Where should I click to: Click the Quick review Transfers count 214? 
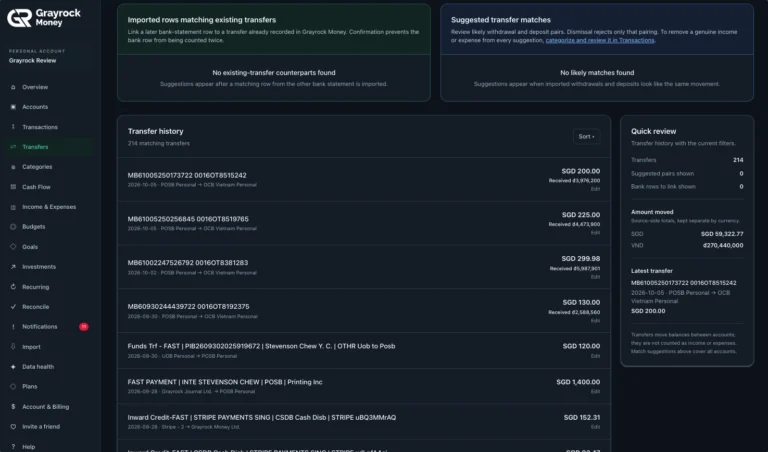pyautogui.click(x=738, y=160)
